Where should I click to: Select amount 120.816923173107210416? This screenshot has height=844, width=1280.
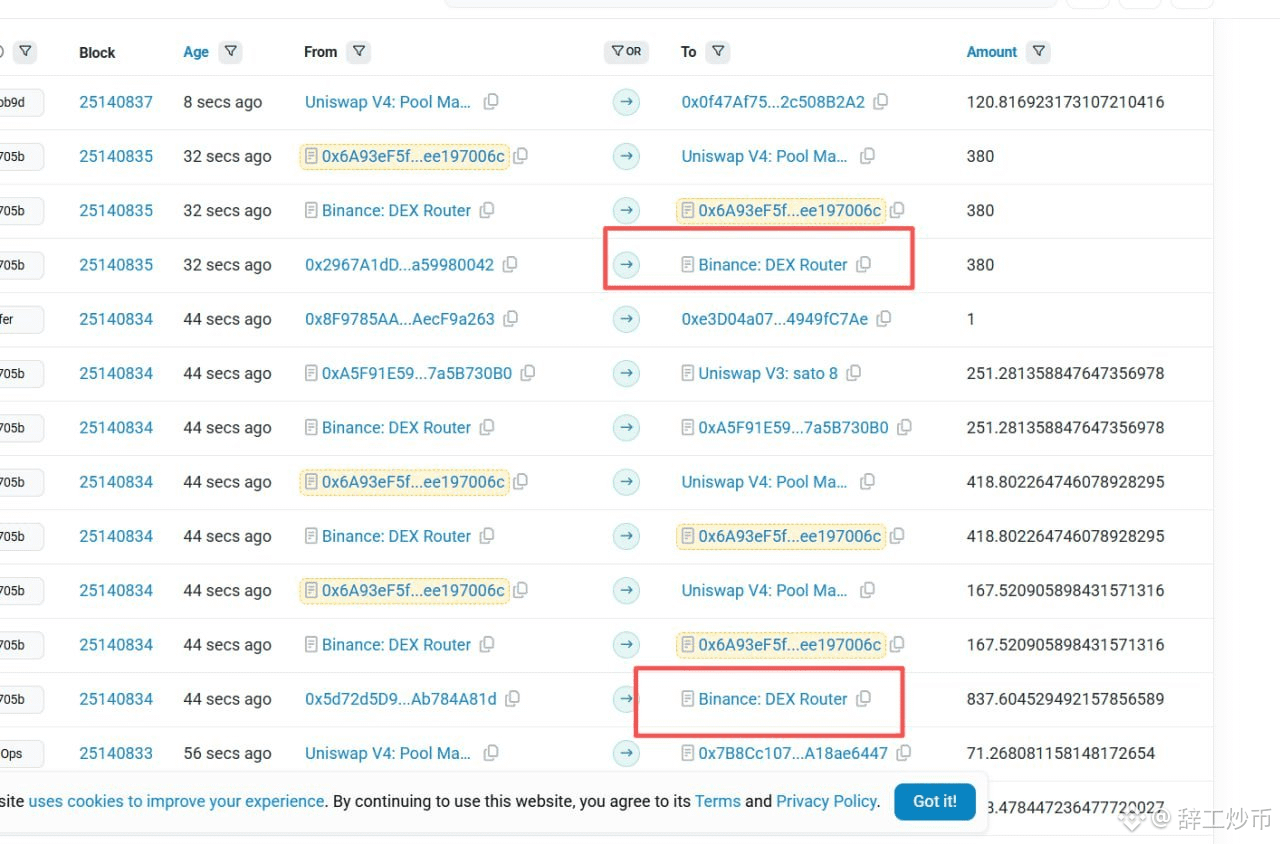point(1066,102)
